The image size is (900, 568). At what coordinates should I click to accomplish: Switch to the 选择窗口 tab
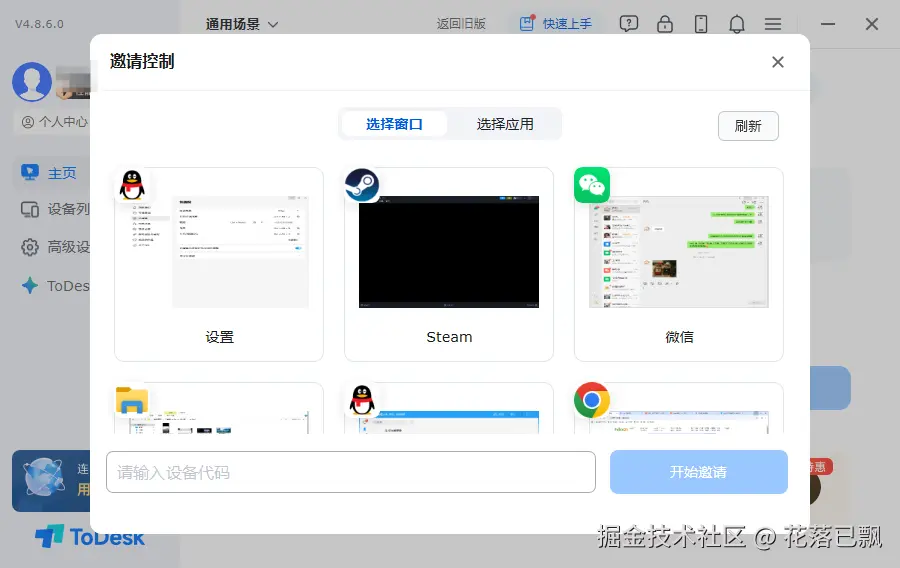pyautogui.click(x=394, y=124)
